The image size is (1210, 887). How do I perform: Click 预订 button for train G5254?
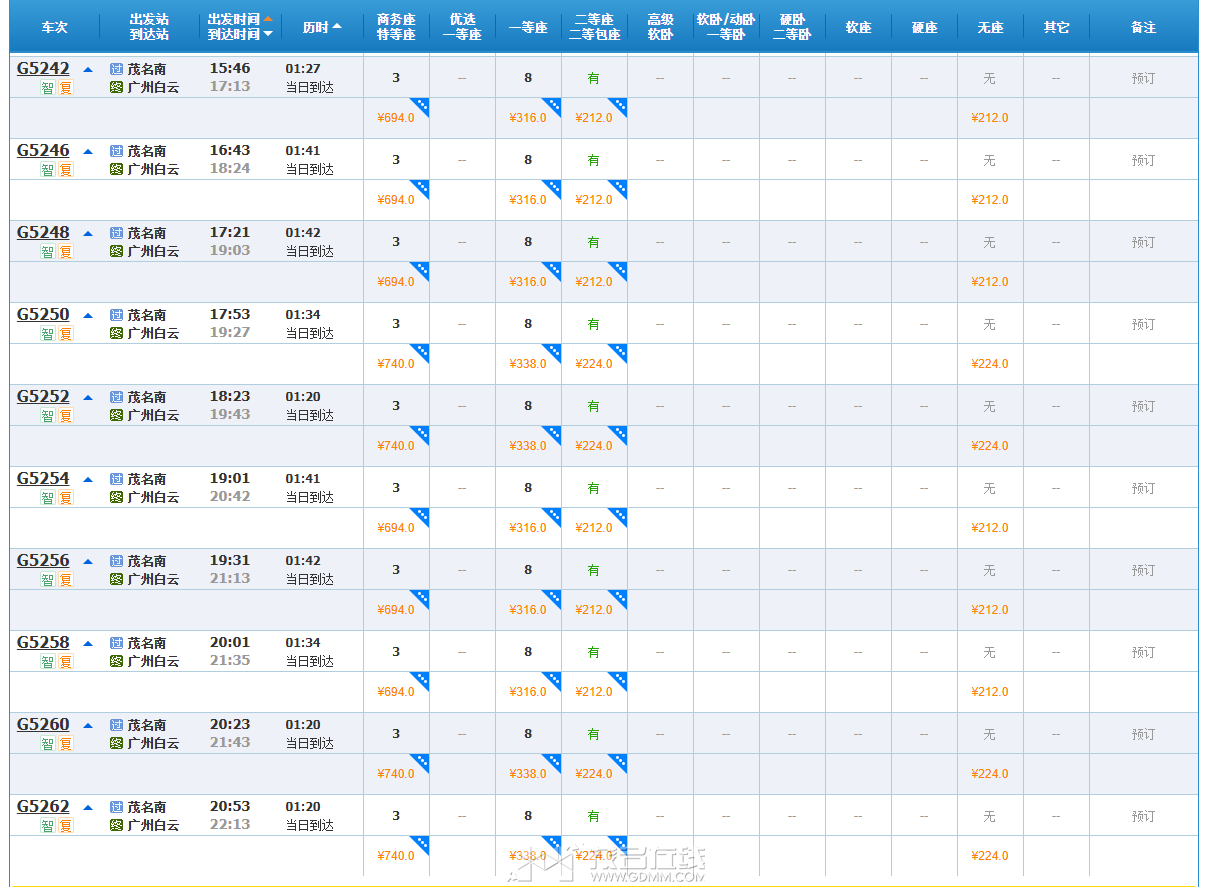coord(1143,488)
